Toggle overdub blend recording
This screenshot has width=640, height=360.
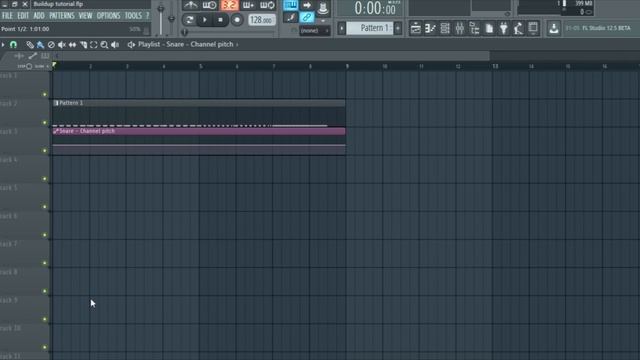click(248, 5)
